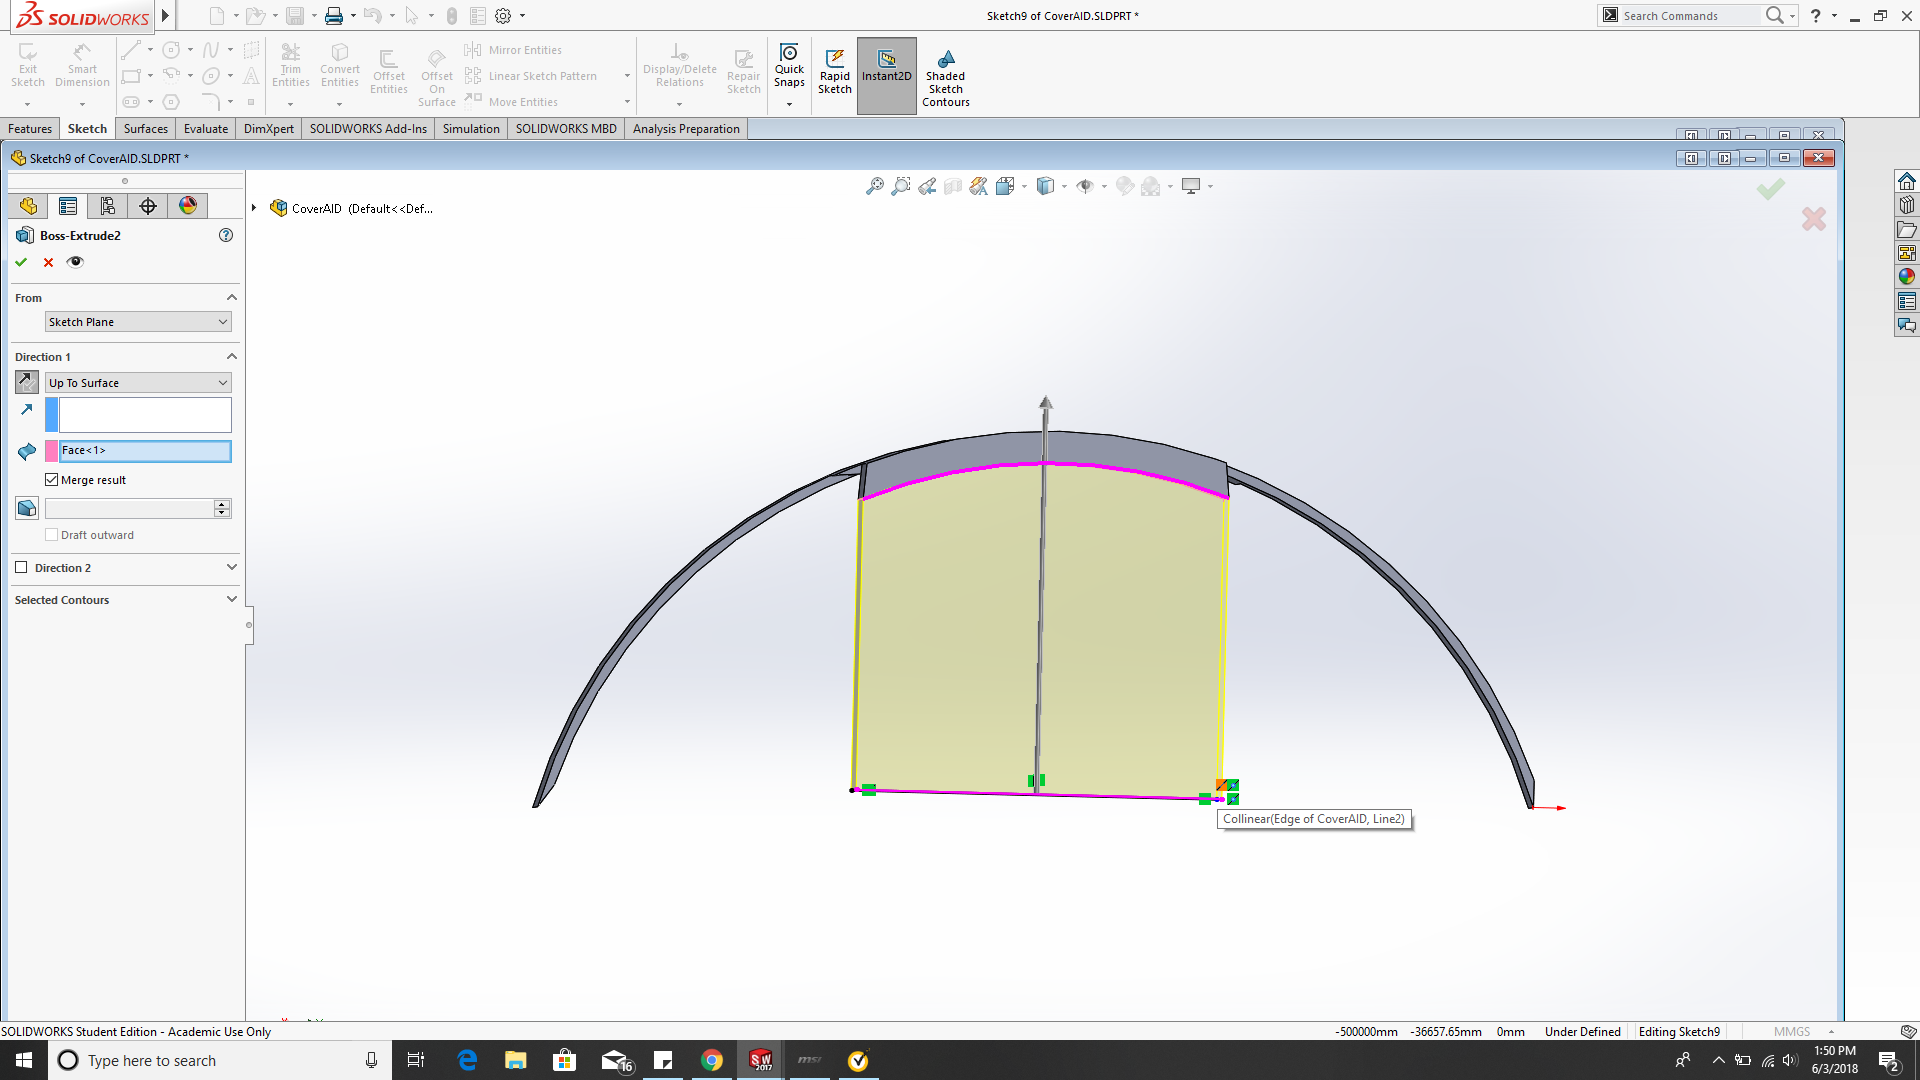This screenshot has width=1920, height=1080.
Task: Open Boss-Extrude2 help question mark
Action: (x=226, y=235)
